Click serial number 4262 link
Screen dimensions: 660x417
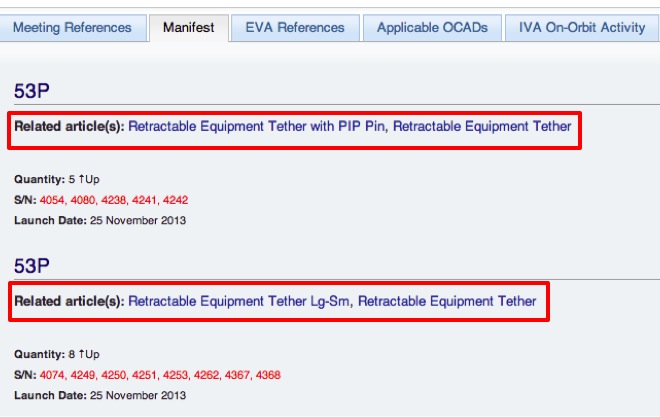206,375
